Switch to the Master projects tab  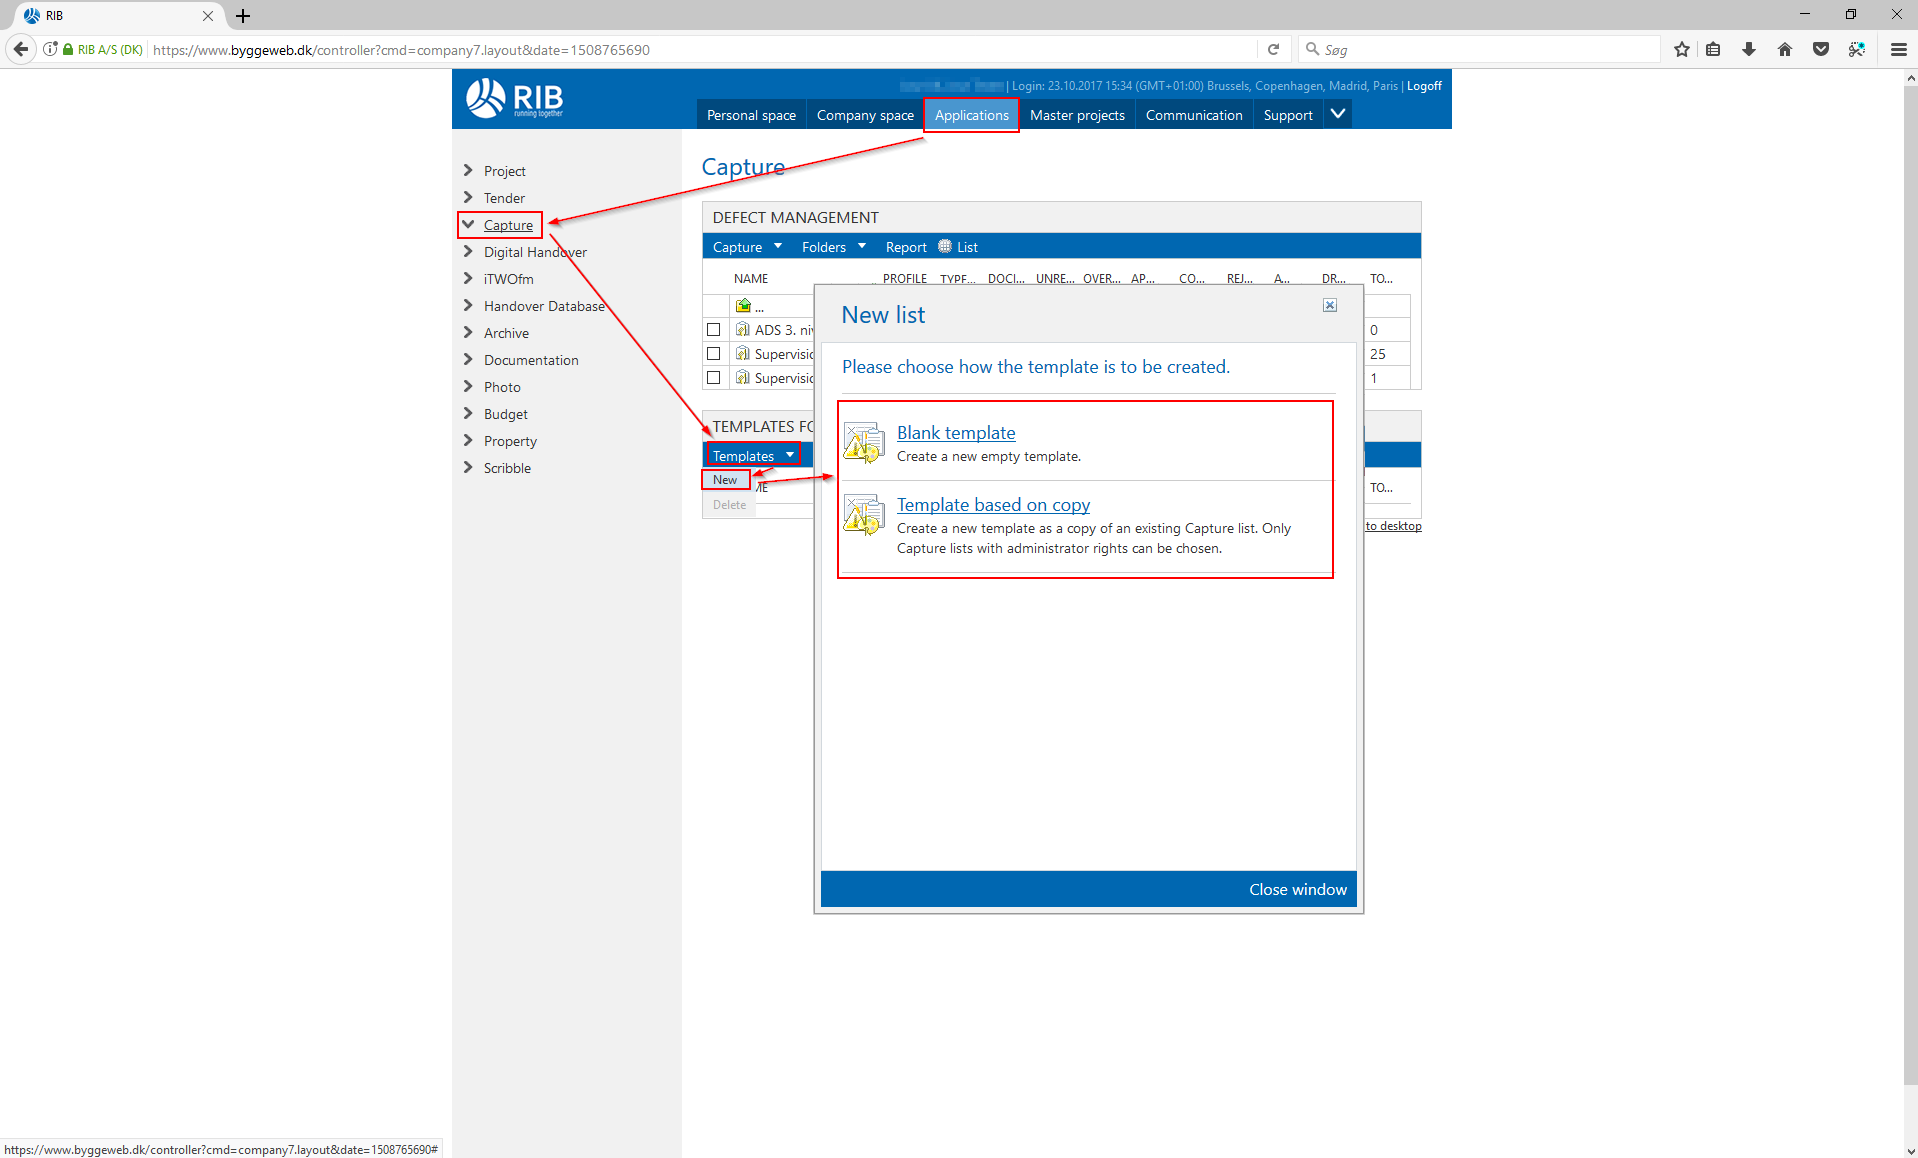tap(1077, 115)
